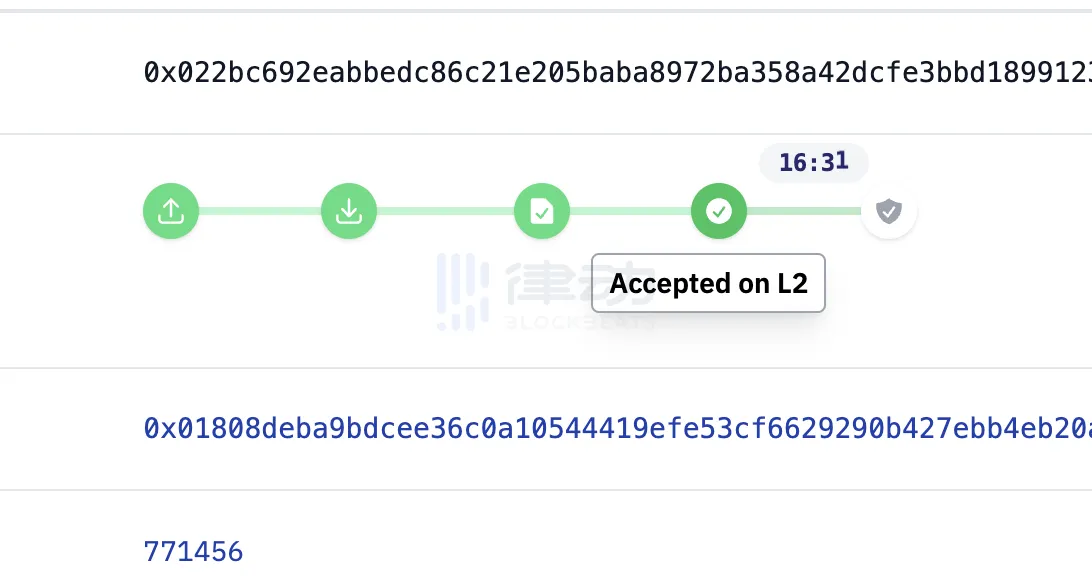Click the small BLOCKBEATS watermark caption
1092x584 pixels.
(x=560, y=323)
